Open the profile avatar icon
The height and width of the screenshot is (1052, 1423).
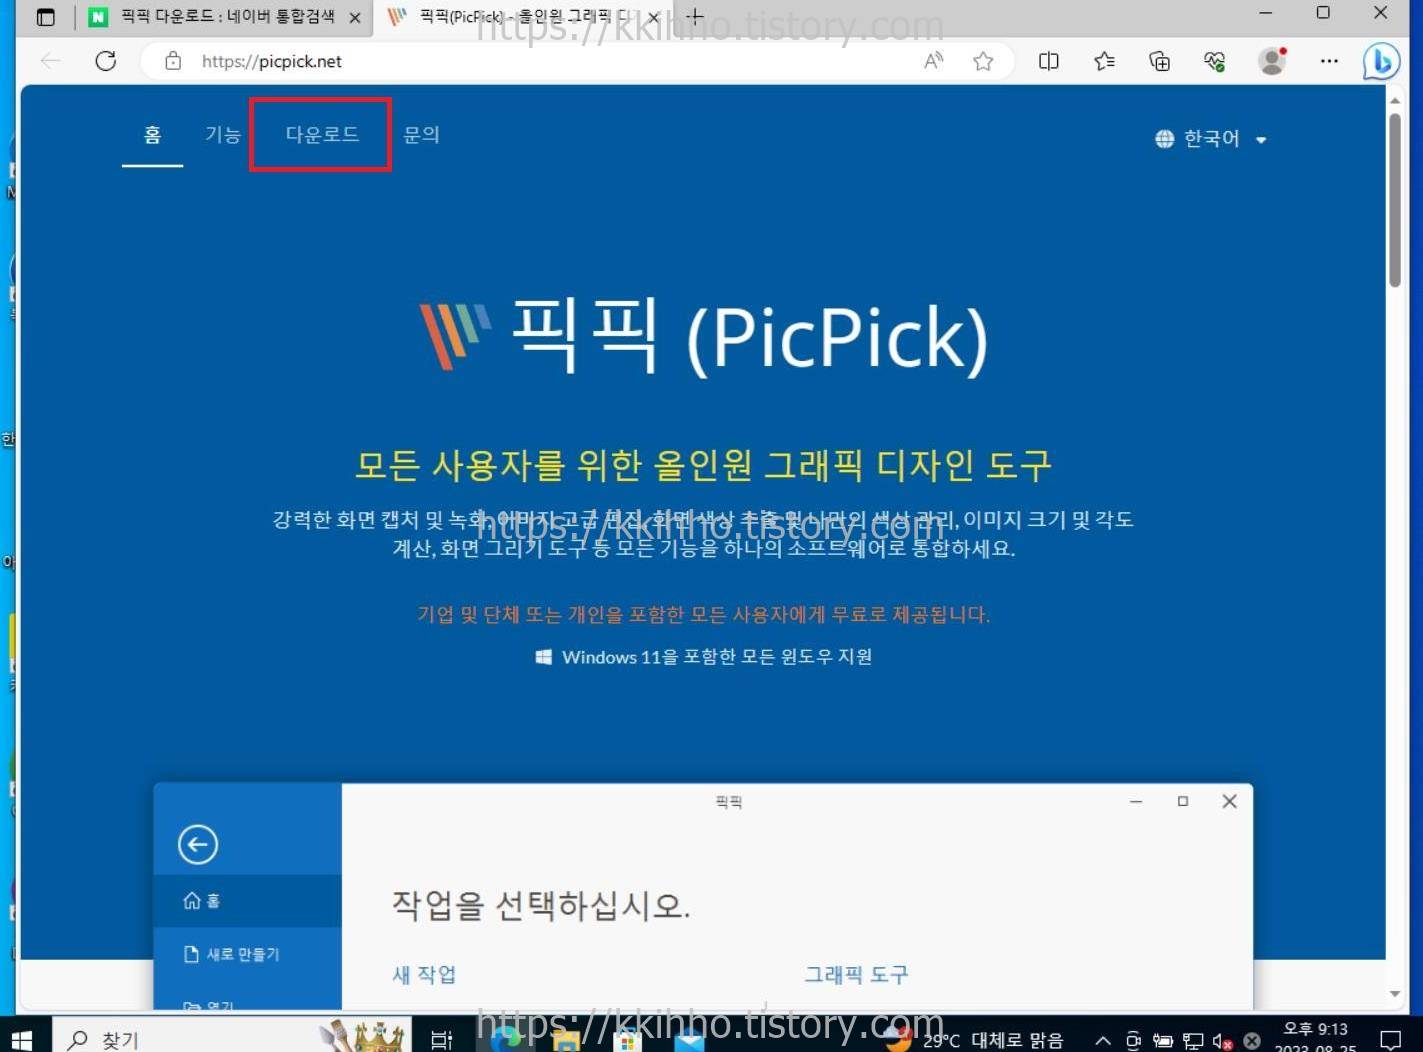(1272, 61)
